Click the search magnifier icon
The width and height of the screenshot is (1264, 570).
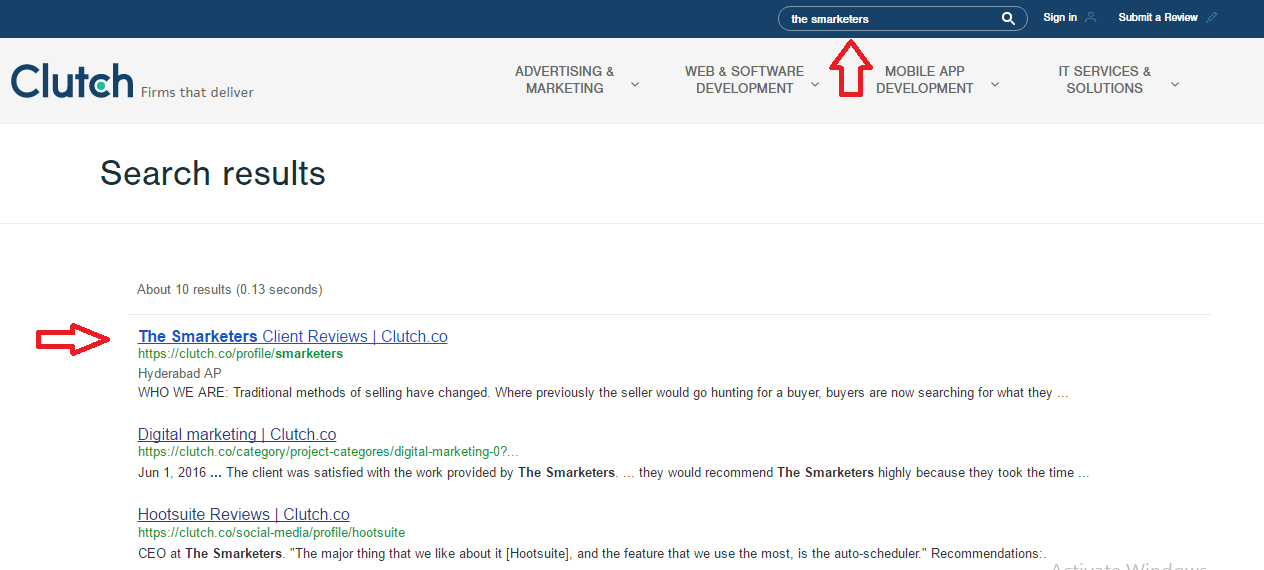pyautogui.click(x=1008, y=18)
